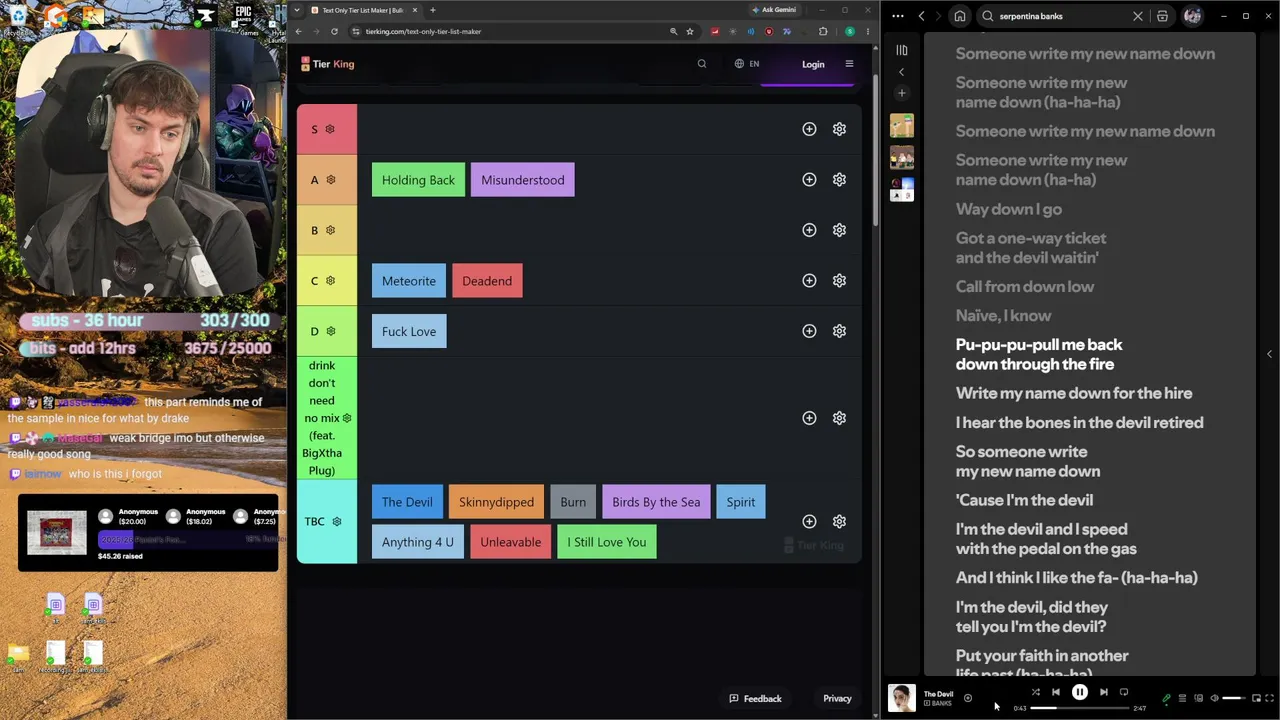The width and height of the screenshot is (1280, 720).
Task: Go to the previous track
Action: [x=1056, y=692]
